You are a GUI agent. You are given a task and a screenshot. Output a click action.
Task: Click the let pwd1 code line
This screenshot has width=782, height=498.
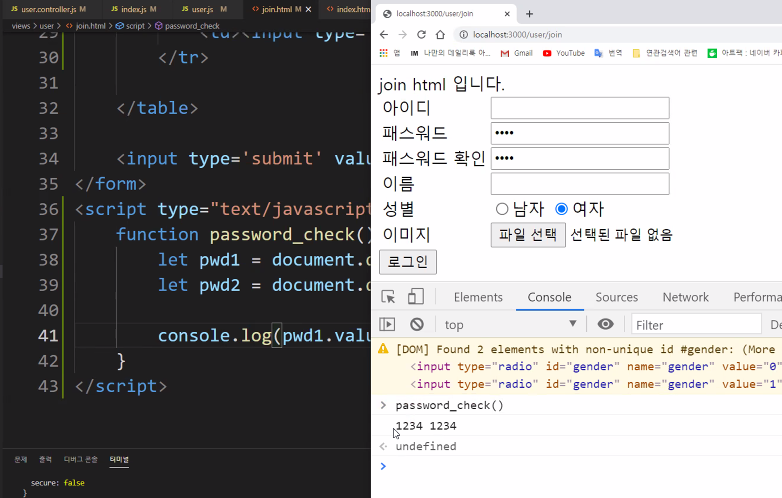pos(265,260)
